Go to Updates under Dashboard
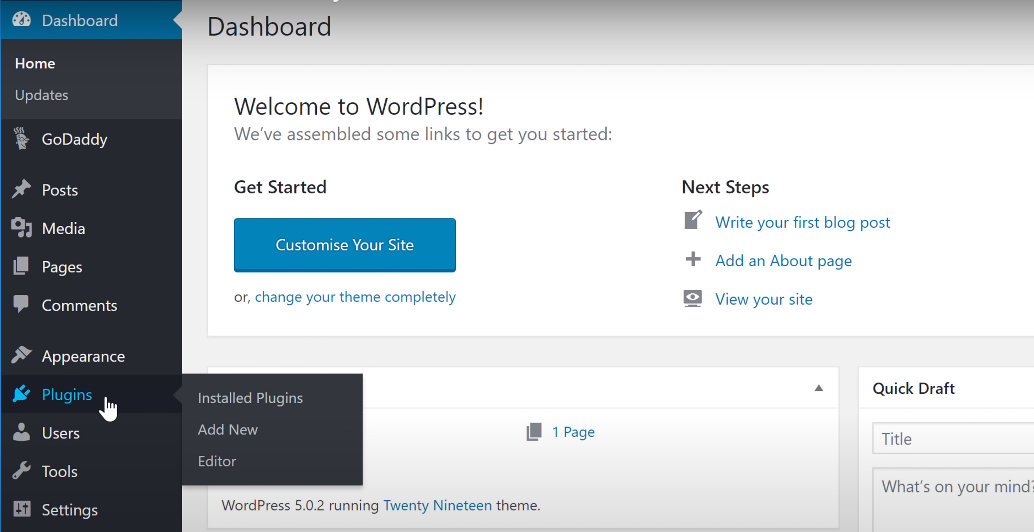This screenshot has width=1034, height=532. tap(42, 95)
